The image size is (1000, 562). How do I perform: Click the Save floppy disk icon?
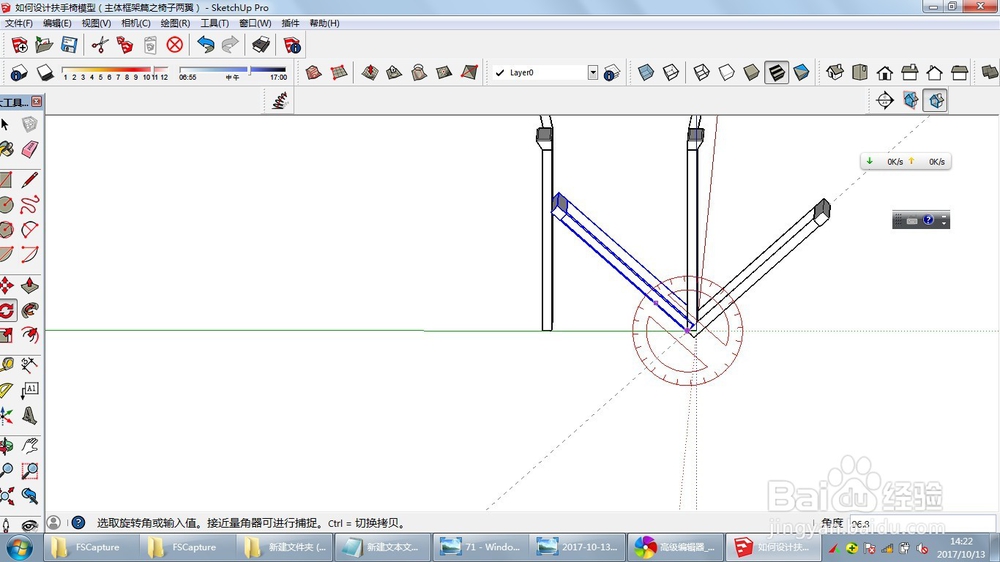pyautogui.click(x=69, y=45)
